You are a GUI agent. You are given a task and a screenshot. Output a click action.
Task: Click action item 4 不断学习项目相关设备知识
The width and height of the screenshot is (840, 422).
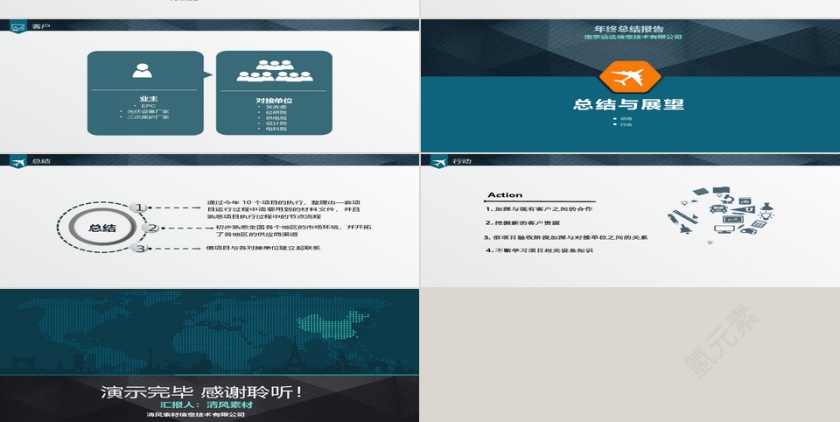539,250
